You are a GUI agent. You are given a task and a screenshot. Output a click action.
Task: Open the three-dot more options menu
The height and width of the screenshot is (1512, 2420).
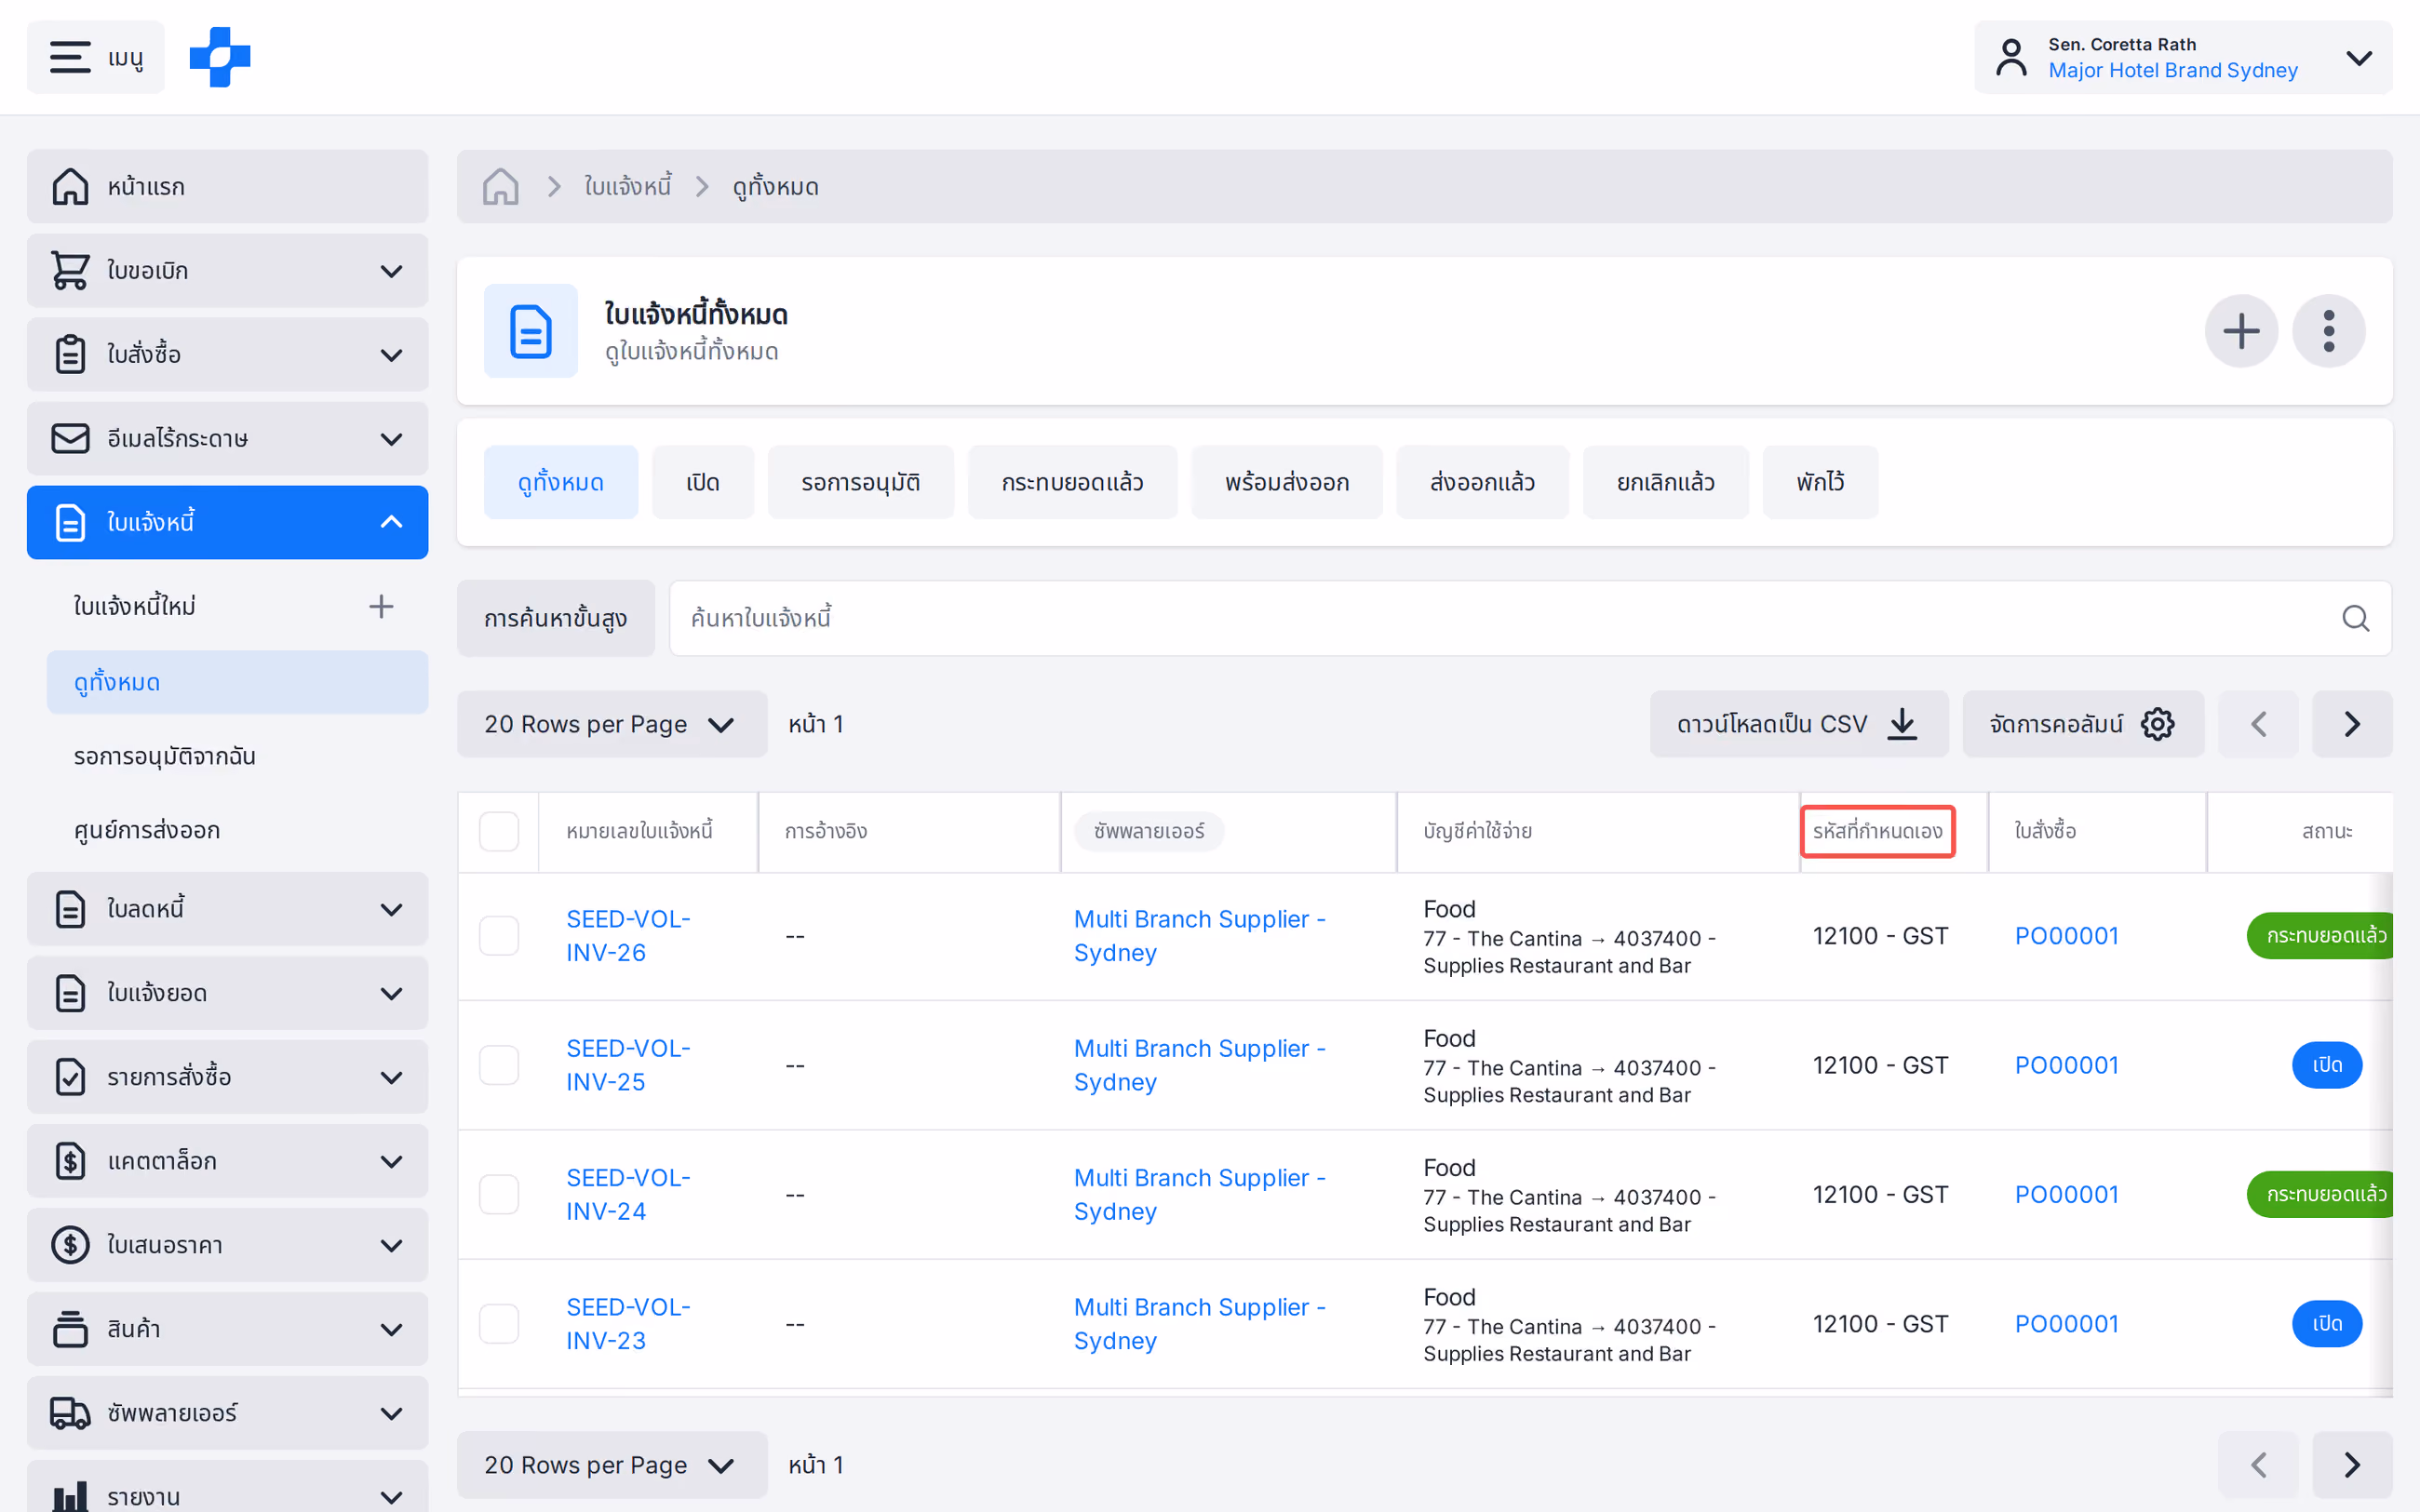click(2329, 331)
